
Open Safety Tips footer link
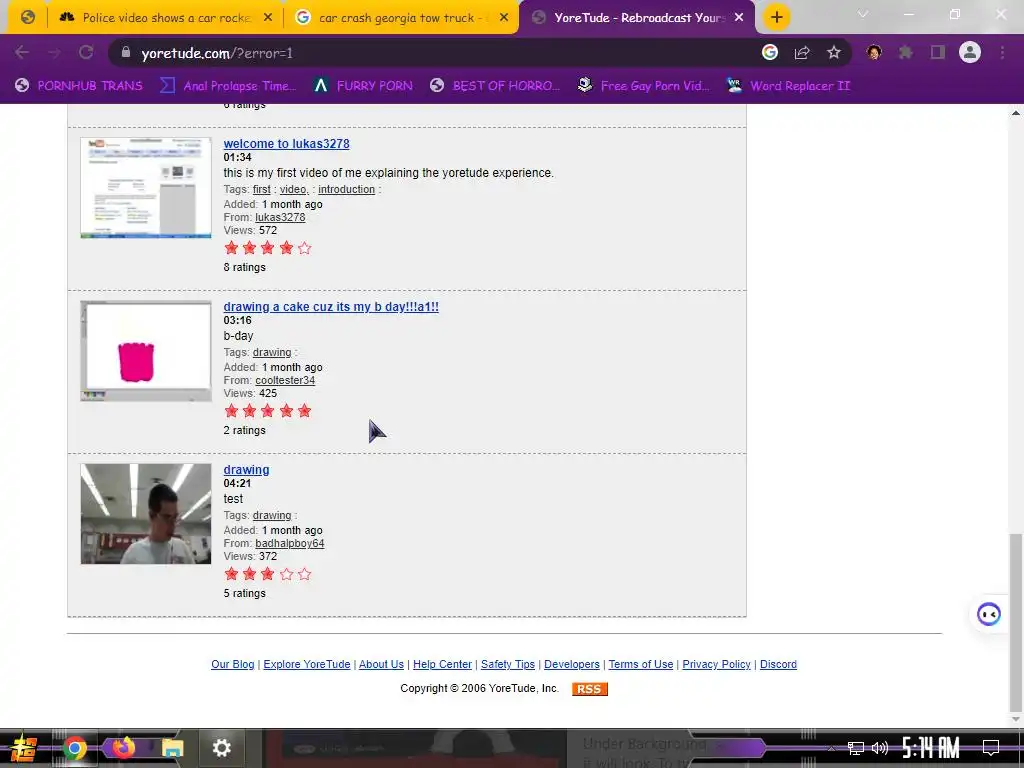click(x=507, y=664)
